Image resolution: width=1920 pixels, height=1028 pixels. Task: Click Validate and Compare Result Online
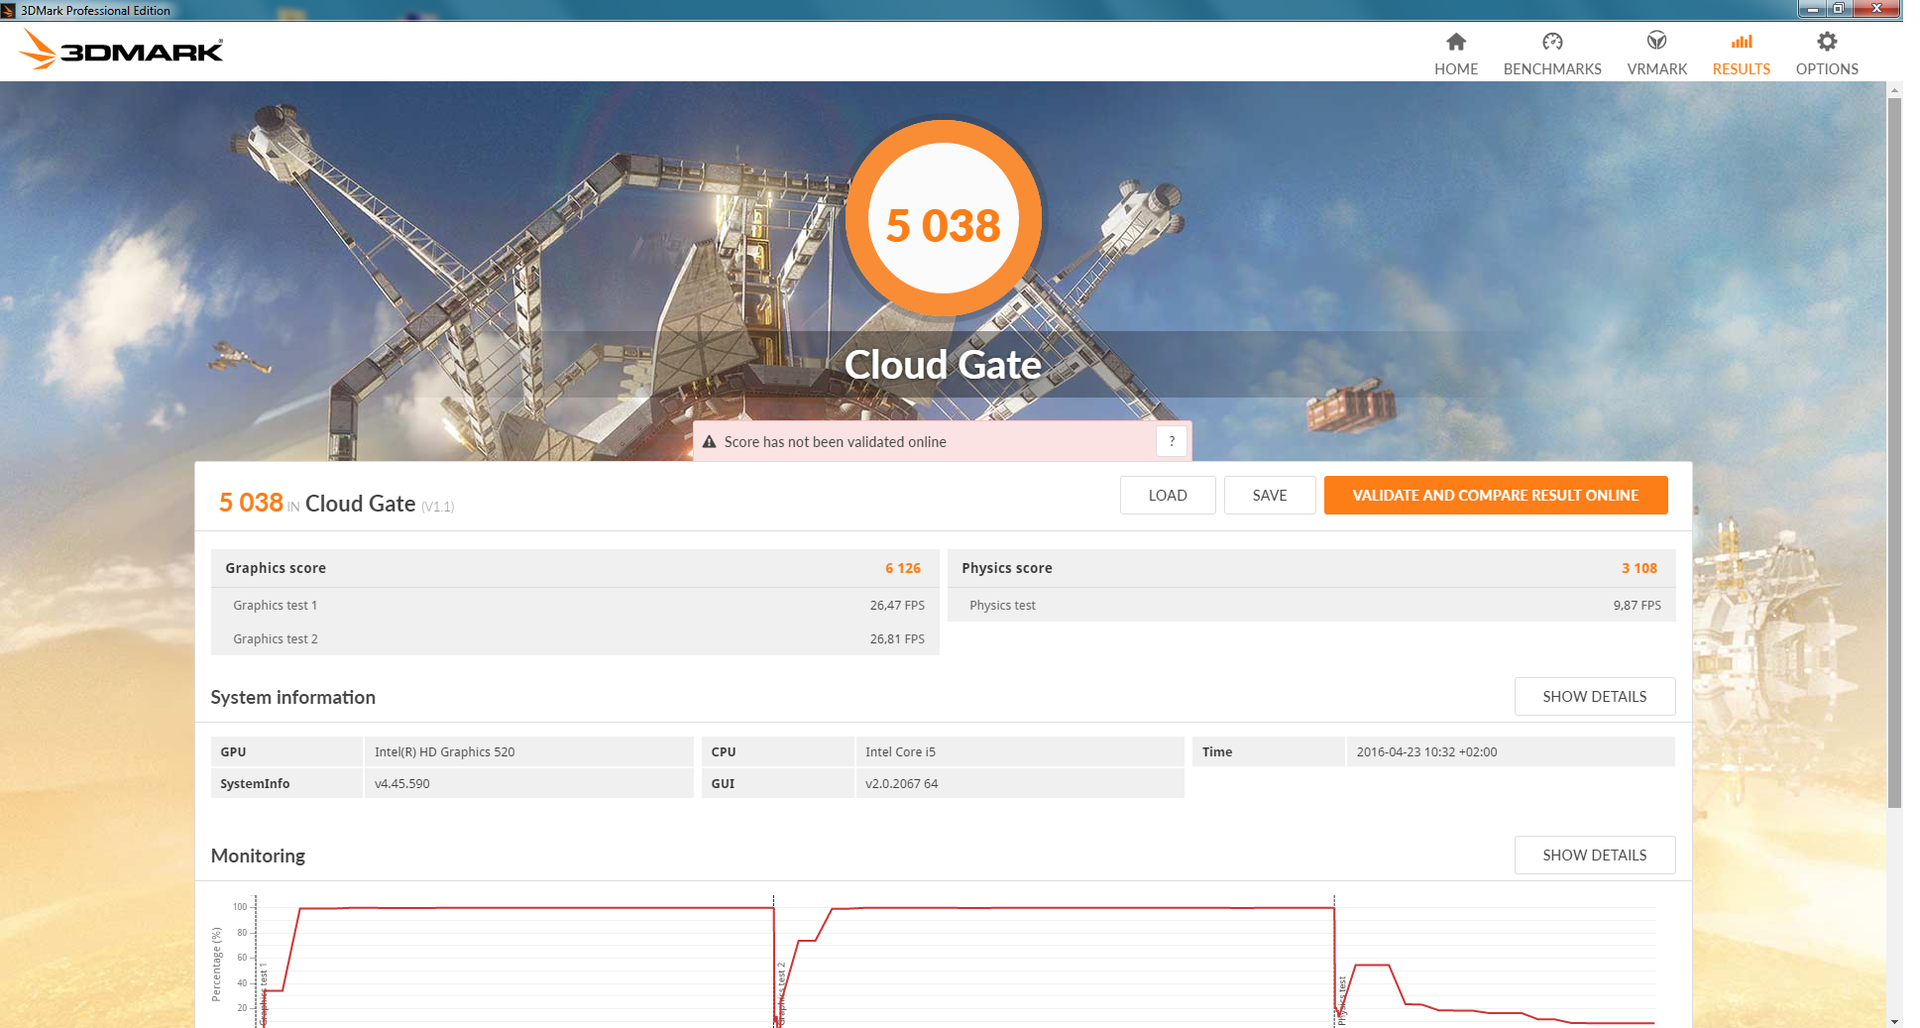pos(1495,495)
